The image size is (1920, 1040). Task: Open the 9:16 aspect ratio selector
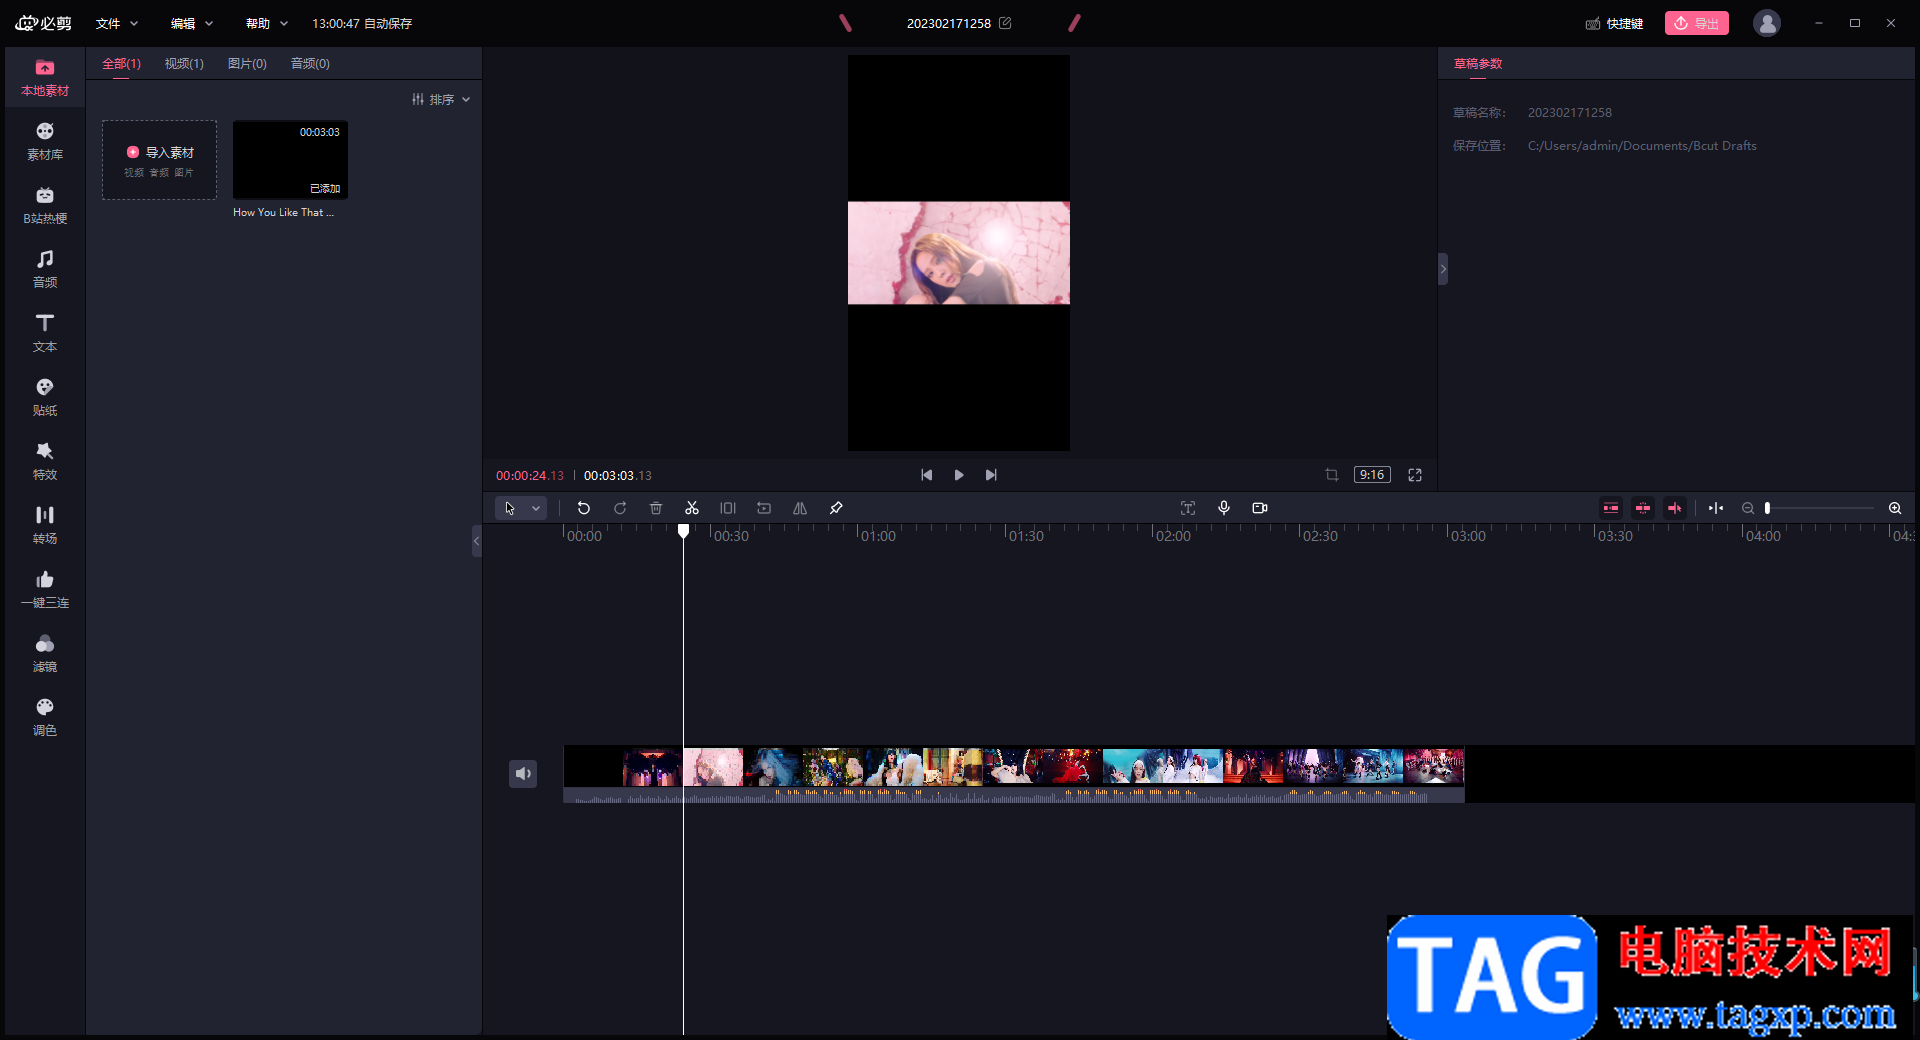point(1372,475)
